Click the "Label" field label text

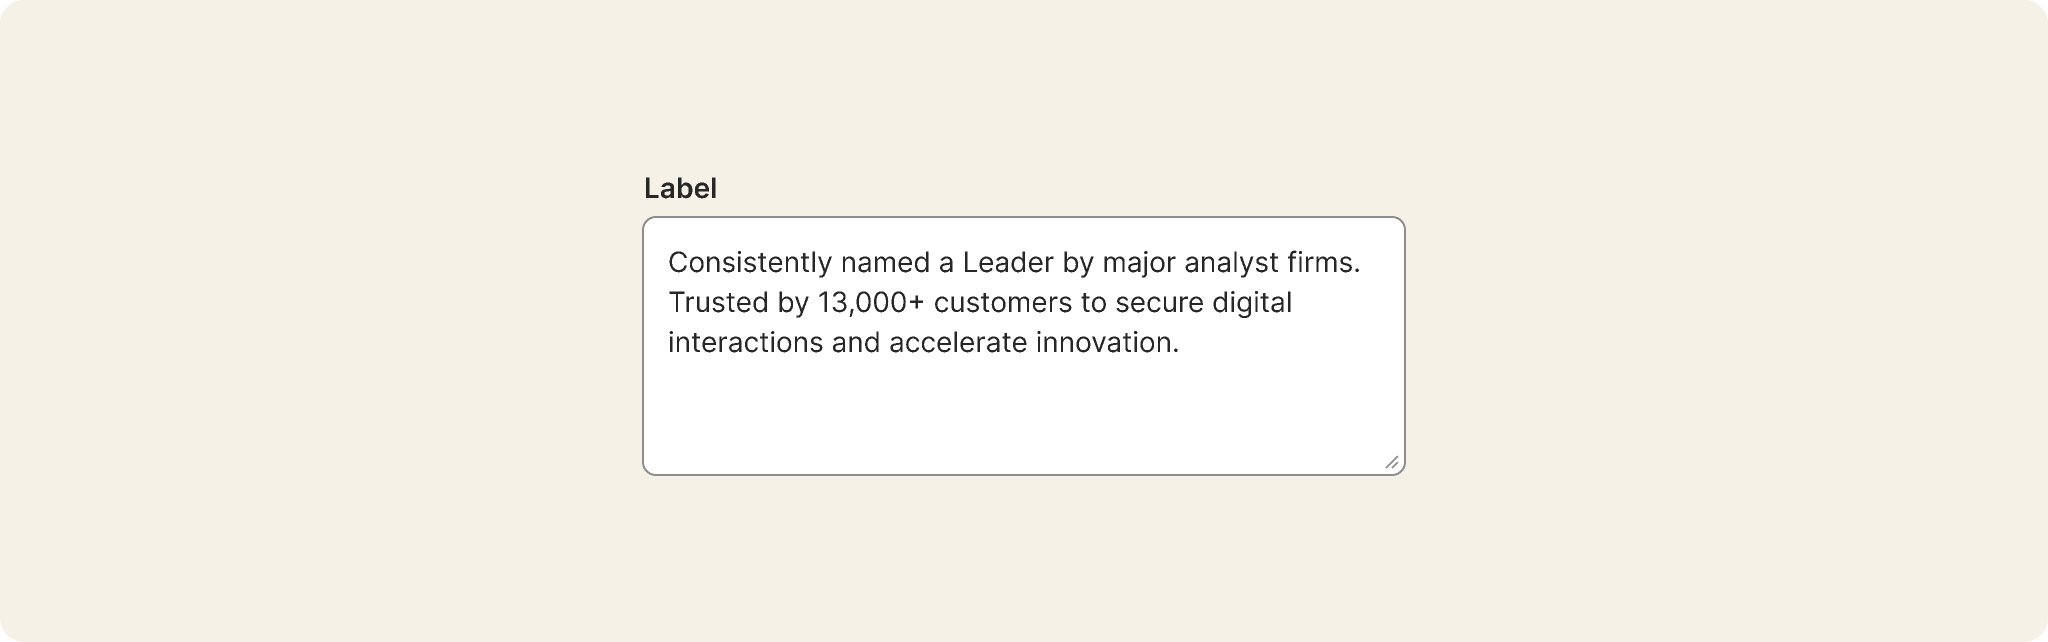680,188
